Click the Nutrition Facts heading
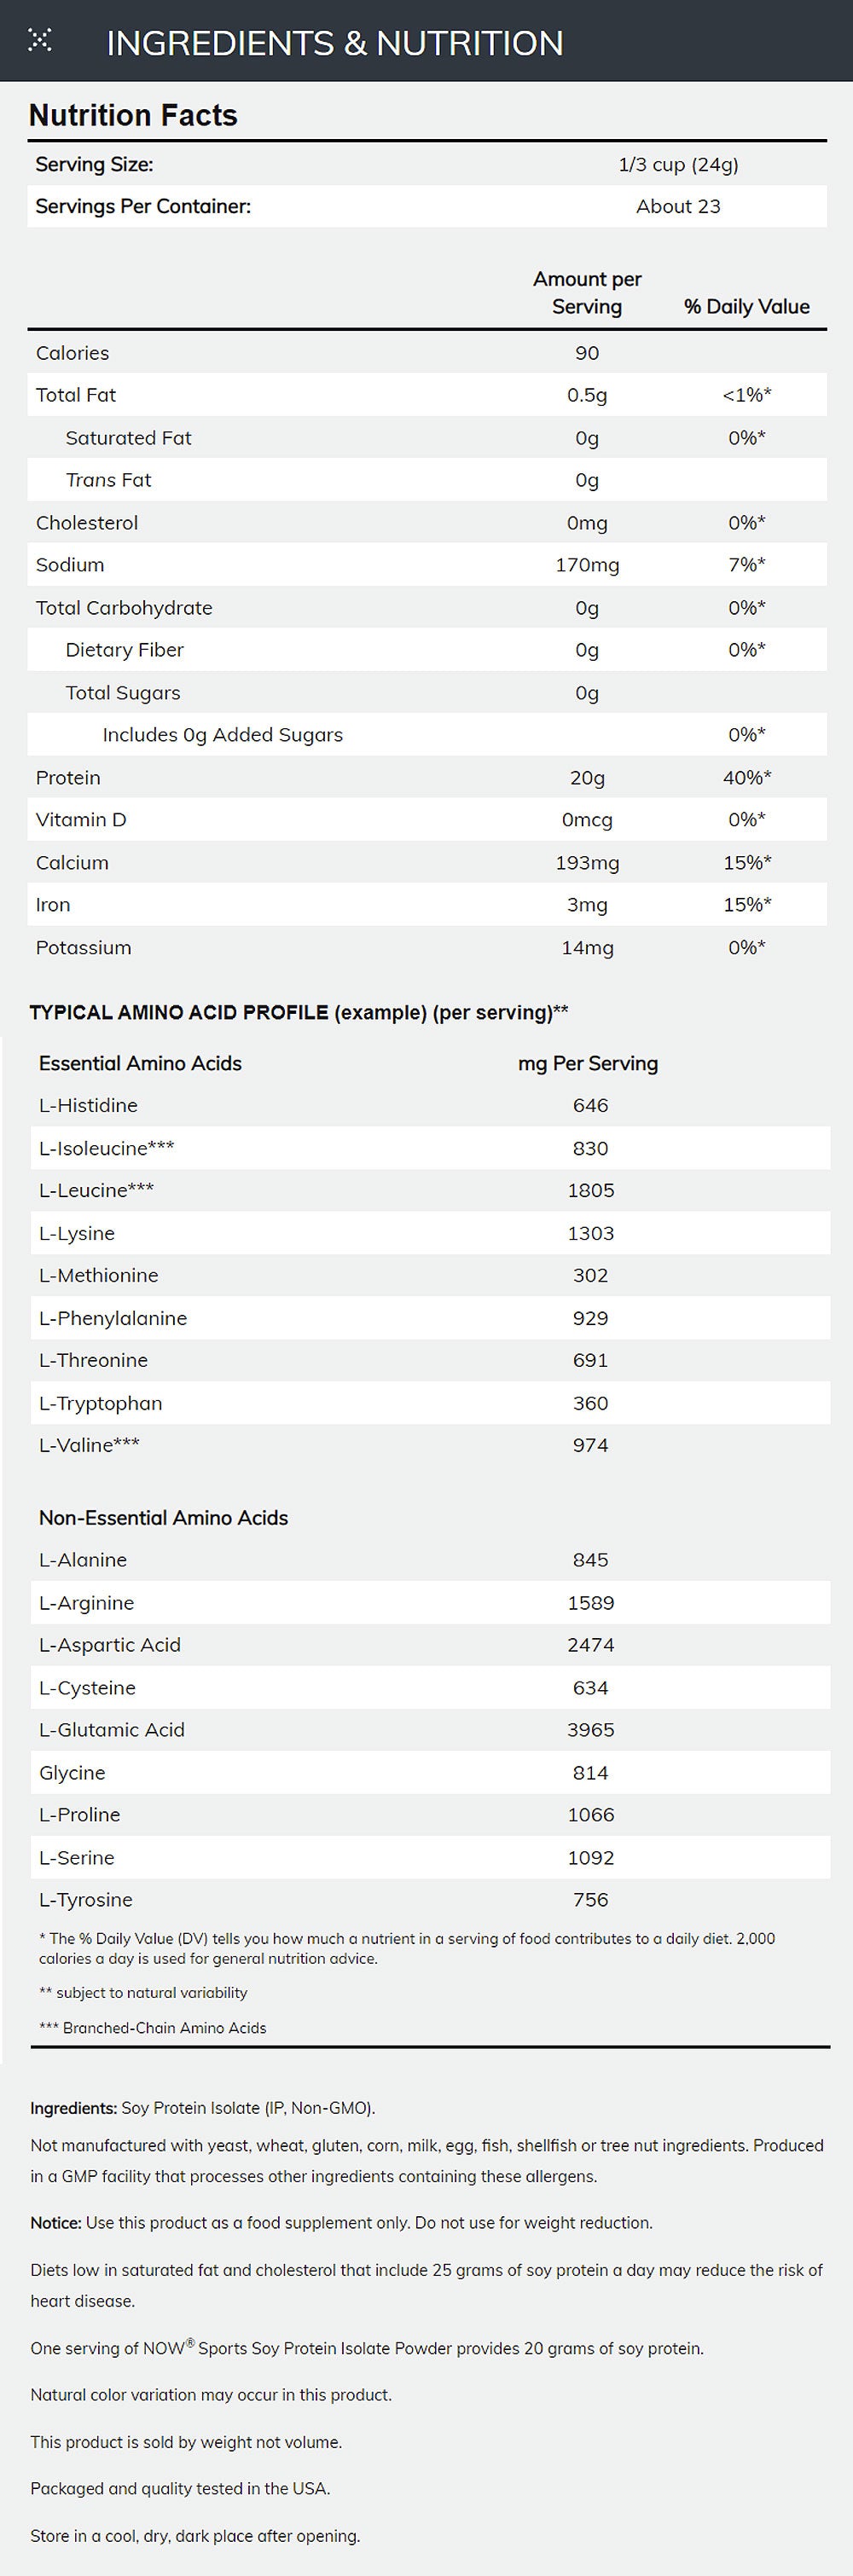This screenshot has width=853, height=2576. pyautogui.click(x=133, y=116)
